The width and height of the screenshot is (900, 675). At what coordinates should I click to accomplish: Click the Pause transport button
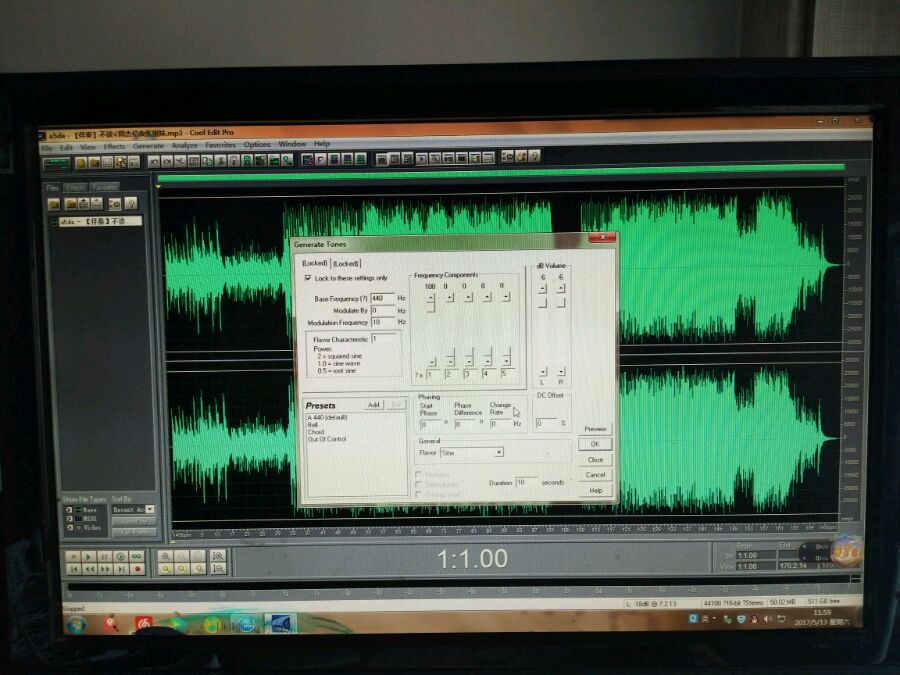point(104,557)
